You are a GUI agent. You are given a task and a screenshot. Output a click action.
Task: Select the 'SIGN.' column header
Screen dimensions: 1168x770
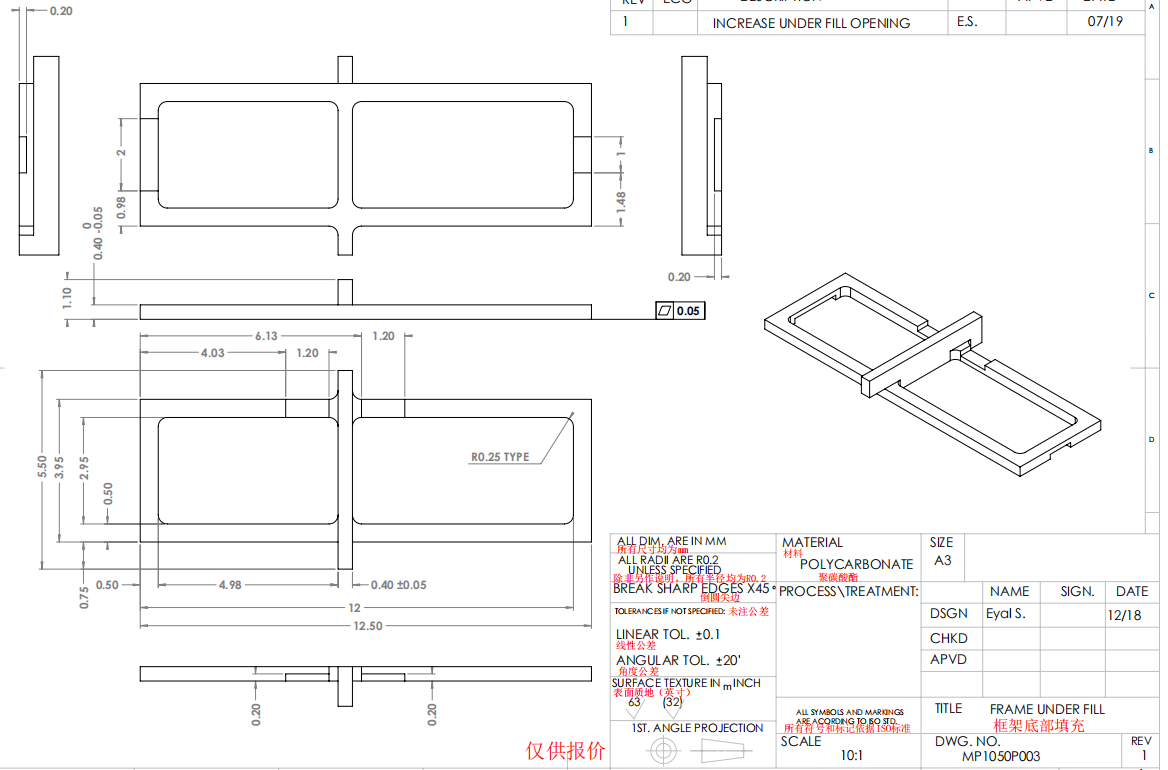coord(1078,591)
